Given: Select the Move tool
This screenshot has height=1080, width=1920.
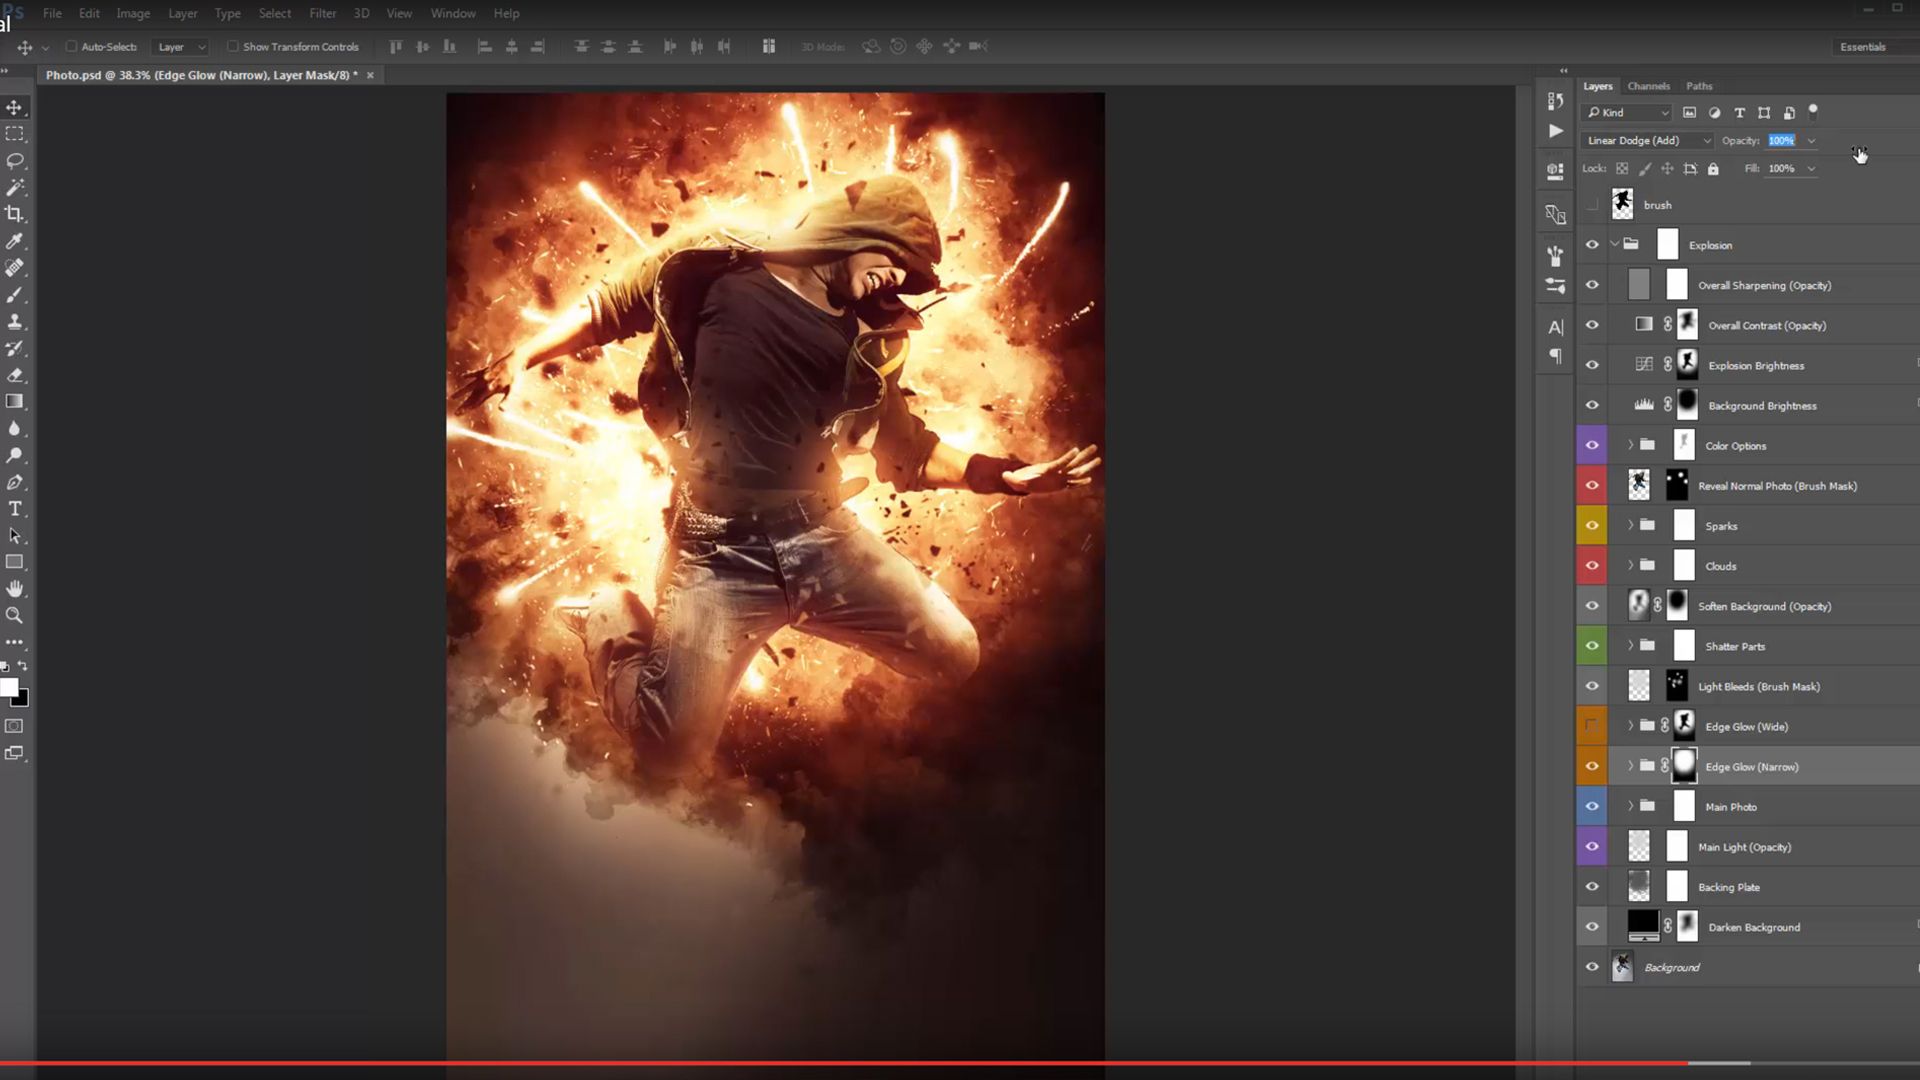Looking at the screenshot, I should 15,107.
